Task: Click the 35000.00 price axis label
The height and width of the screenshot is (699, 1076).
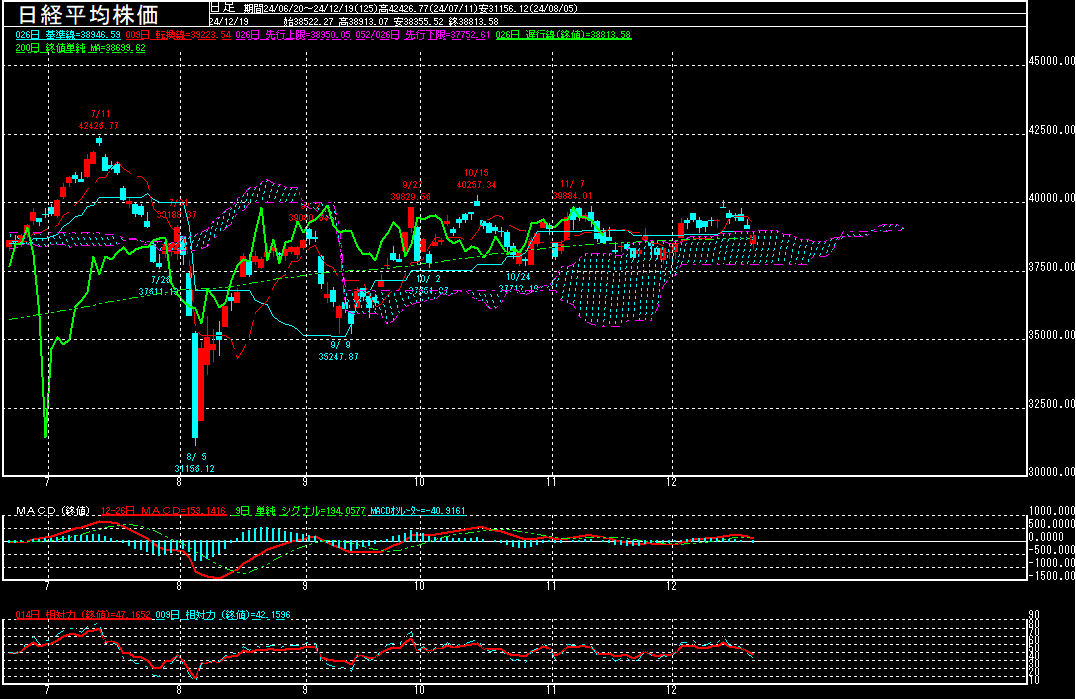Action: pos(1051,335)
